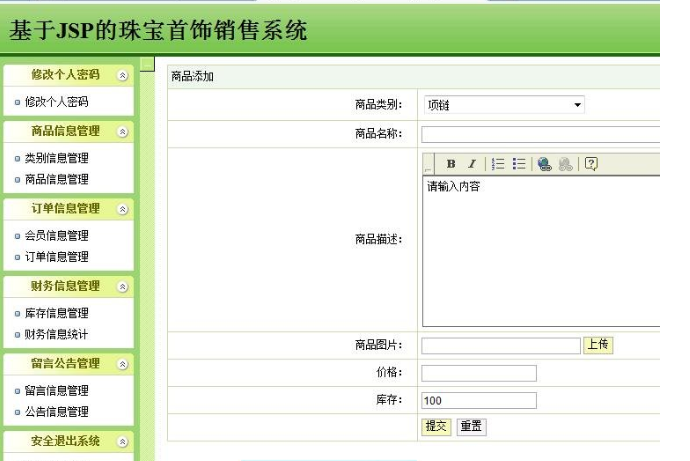
Task: Focus the 商品图片 path field
Action: (501, 345)
